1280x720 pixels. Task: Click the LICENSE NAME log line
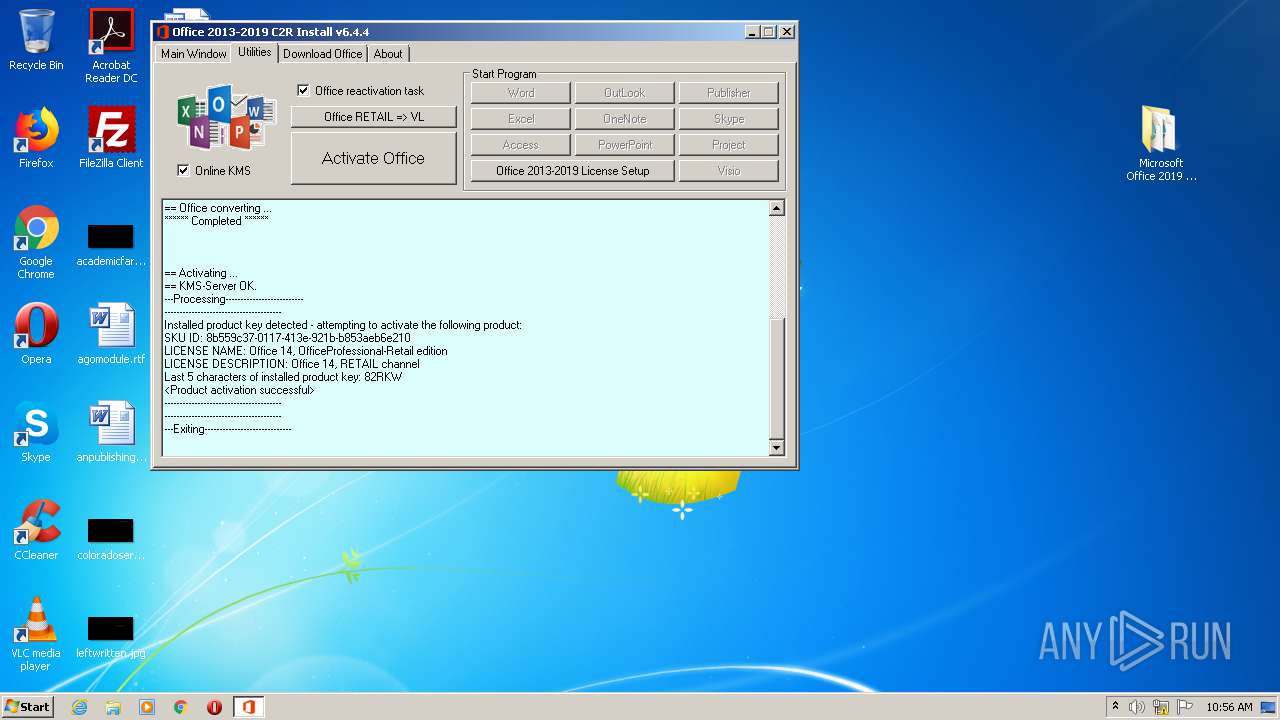pyautogui.click(x=306, y=351)
